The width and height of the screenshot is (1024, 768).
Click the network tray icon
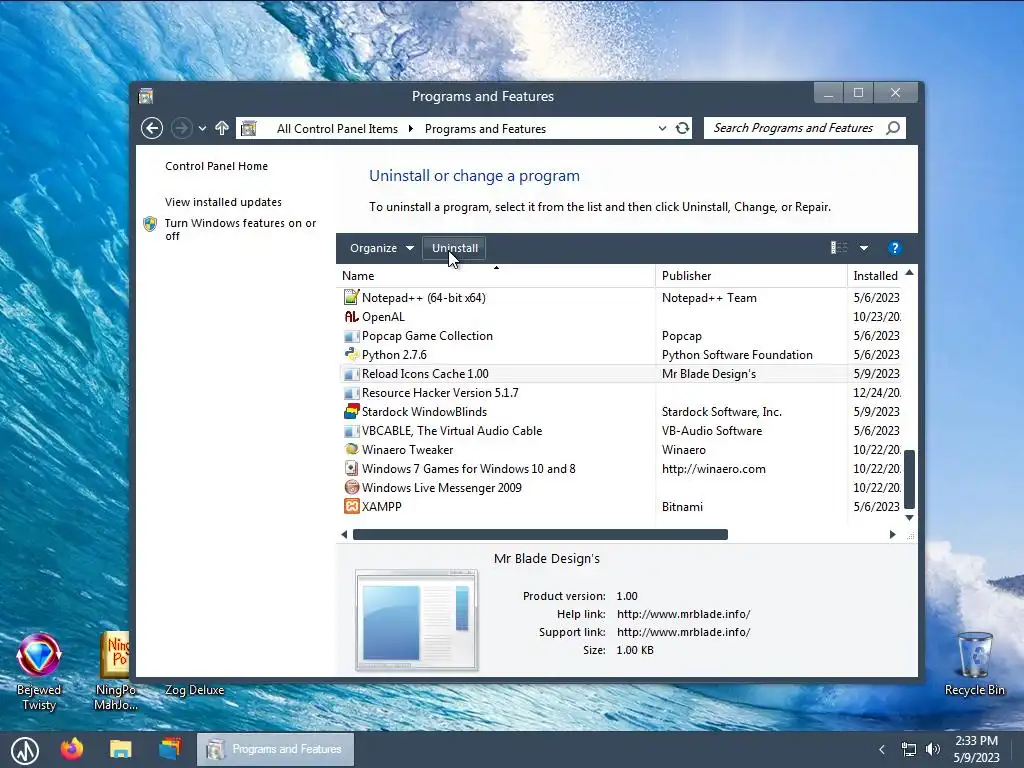click(908, 749)
